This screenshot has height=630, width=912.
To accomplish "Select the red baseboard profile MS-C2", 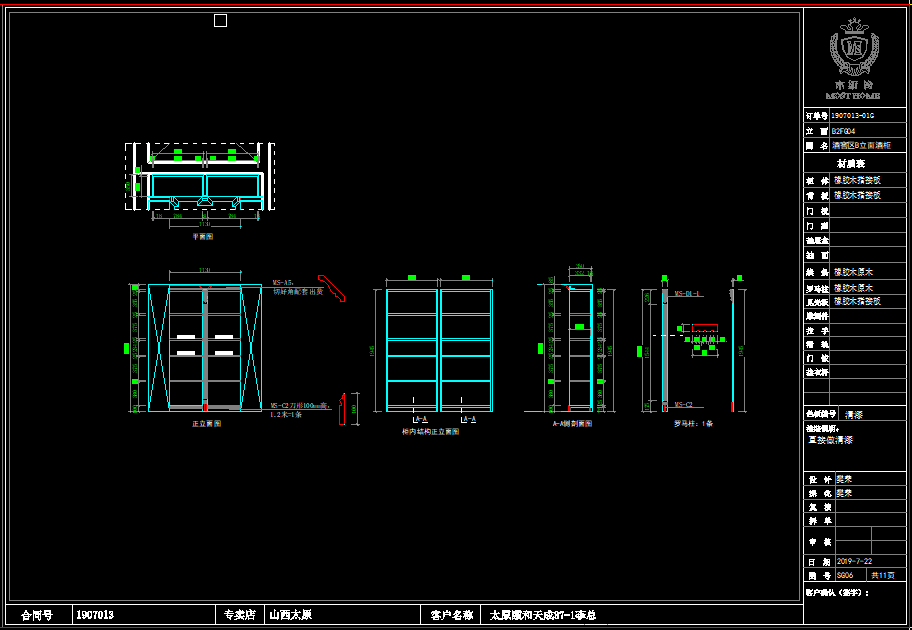I will pos(342,408).
